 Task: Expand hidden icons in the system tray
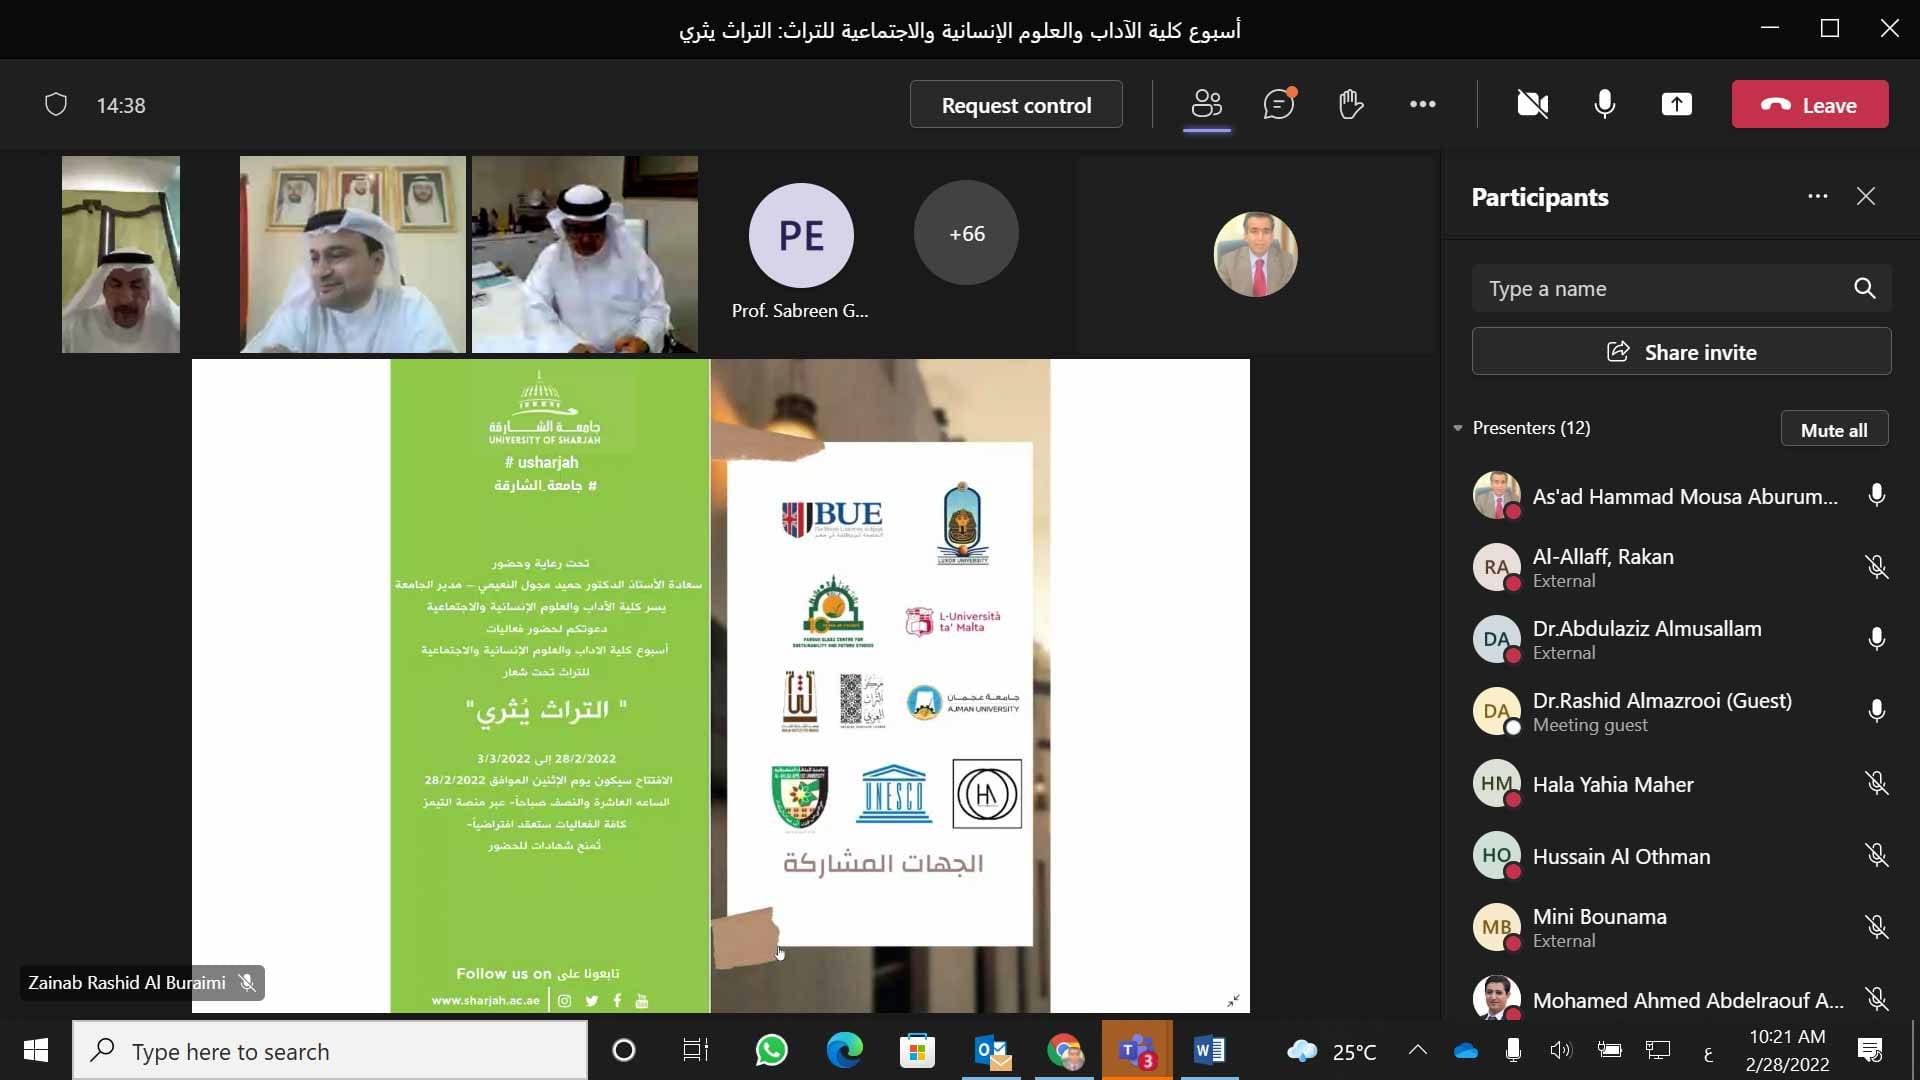point(1417,1050)
